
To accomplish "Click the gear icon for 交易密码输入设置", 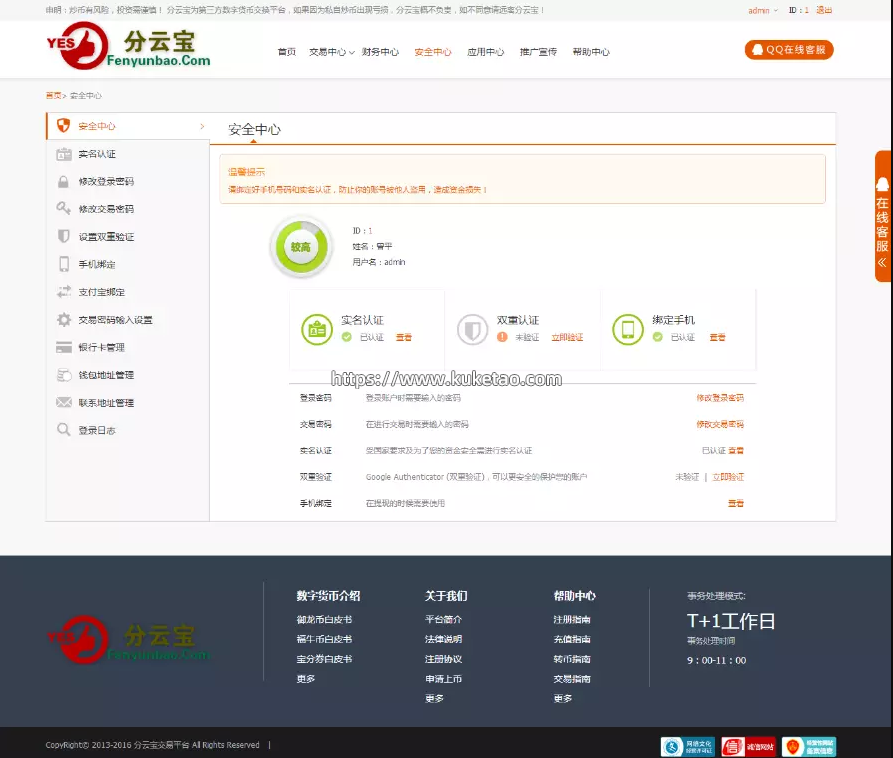I will tap(64, 320).
